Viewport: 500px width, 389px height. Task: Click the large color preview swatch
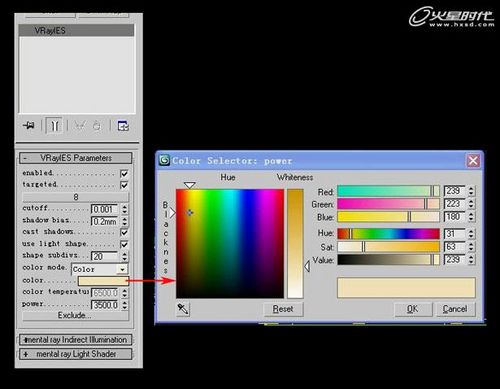406,287
